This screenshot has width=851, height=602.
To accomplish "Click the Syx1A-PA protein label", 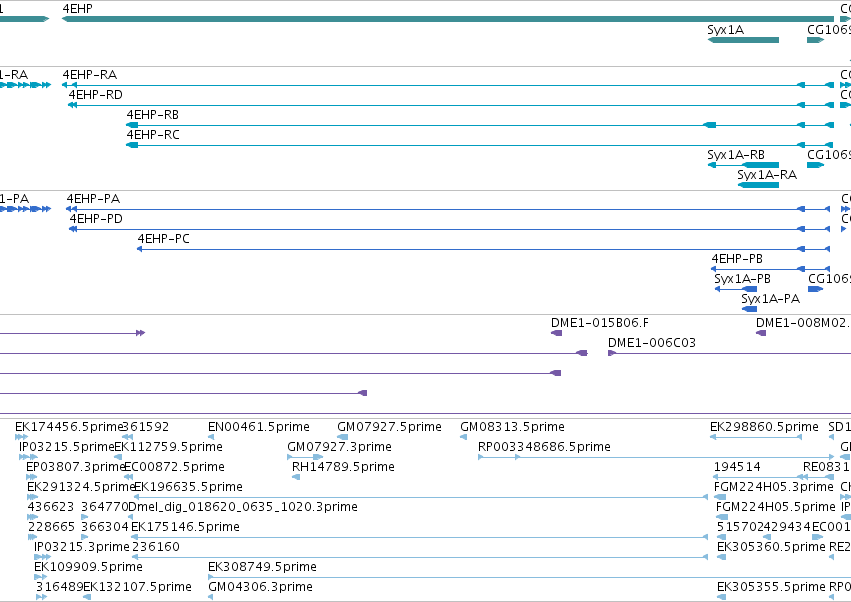I will tap(771, 299).
